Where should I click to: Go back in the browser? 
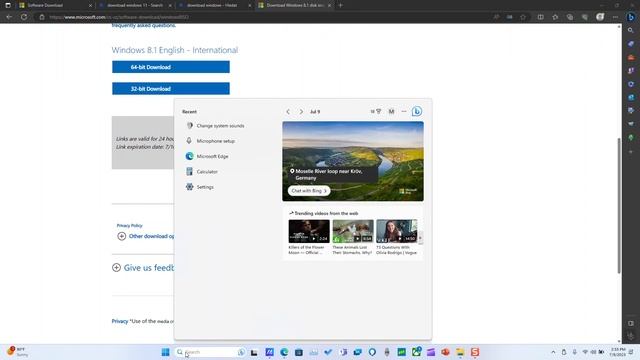tap(9, 17)
